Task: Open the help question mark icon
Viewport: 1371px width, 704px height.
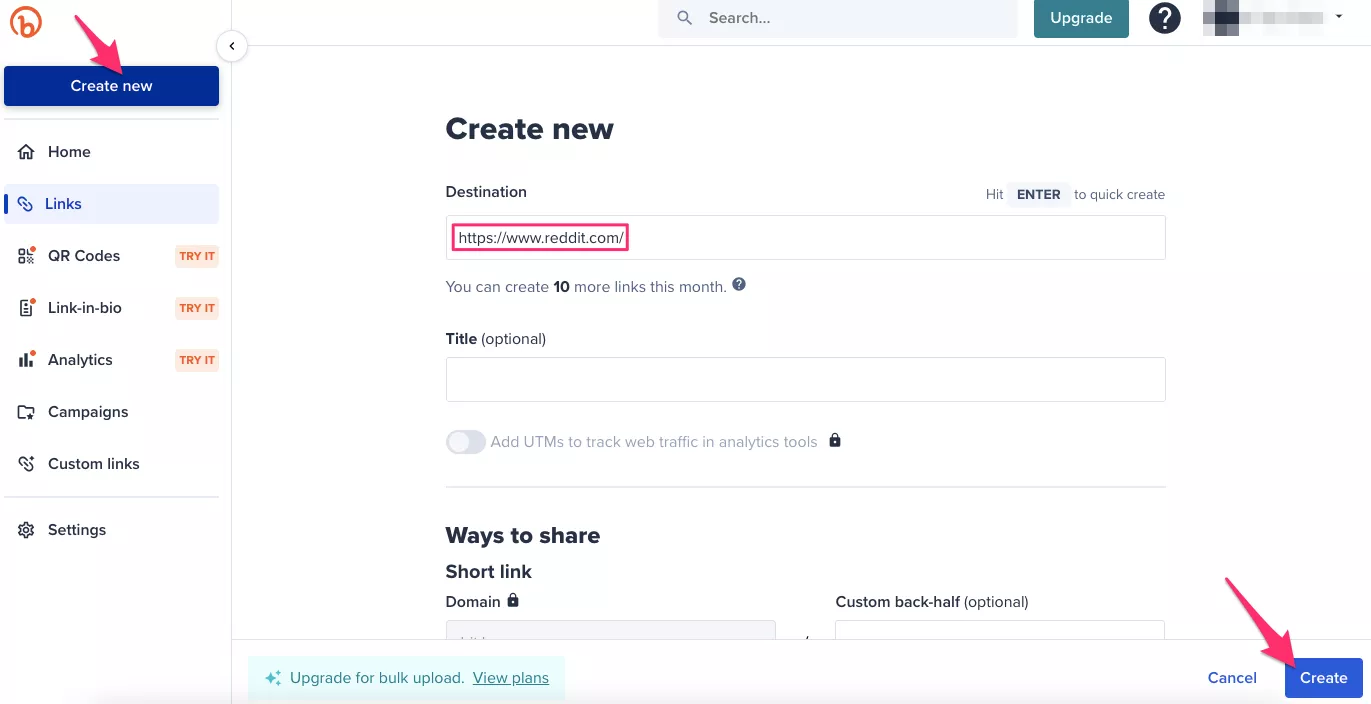Action: [x=1165, y=18]
